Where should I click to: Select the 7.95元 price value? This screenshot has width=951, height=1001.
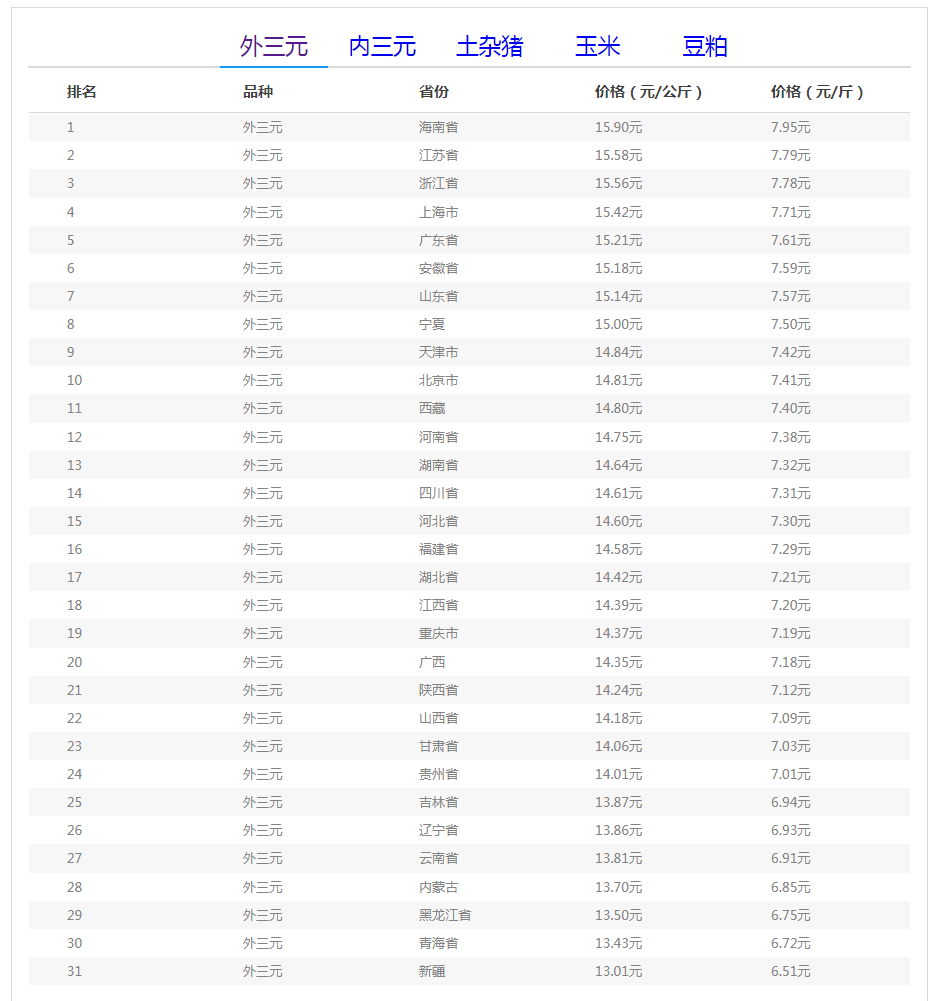point(791,127)
